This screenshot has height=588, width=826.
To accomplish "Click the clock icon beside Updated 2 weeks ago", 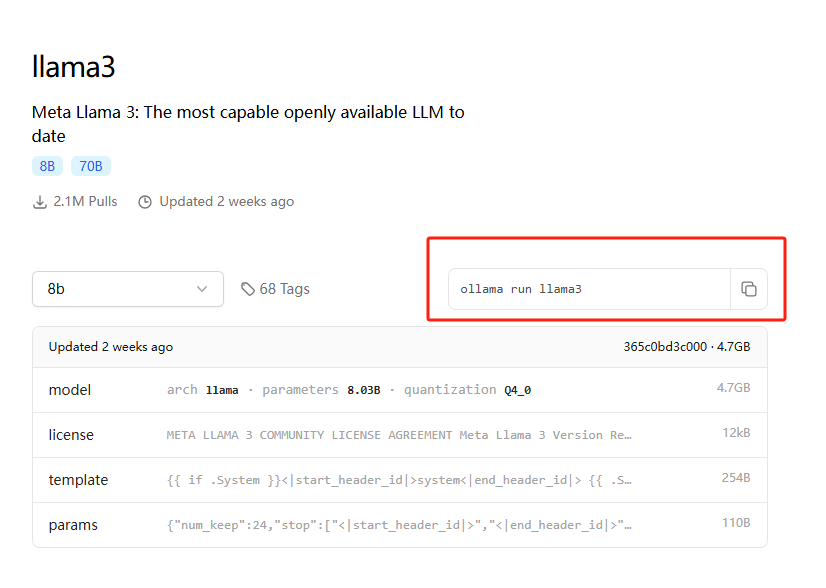I will click(145, 202).
